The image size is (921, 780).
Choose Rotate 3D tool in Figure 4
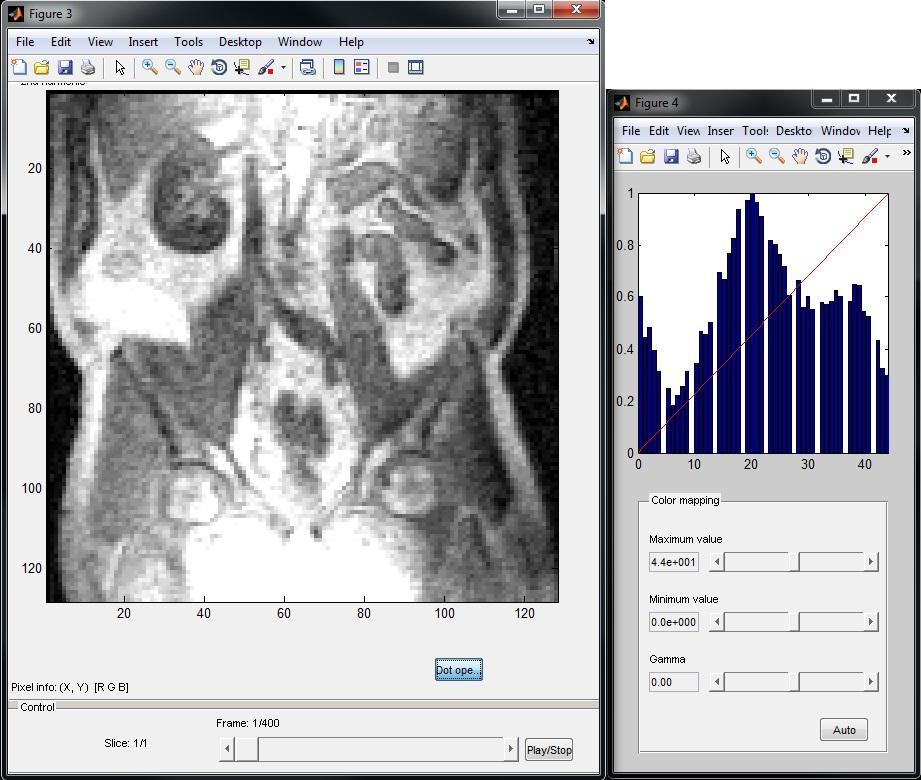pyautogui.click(x=823, y=156)
